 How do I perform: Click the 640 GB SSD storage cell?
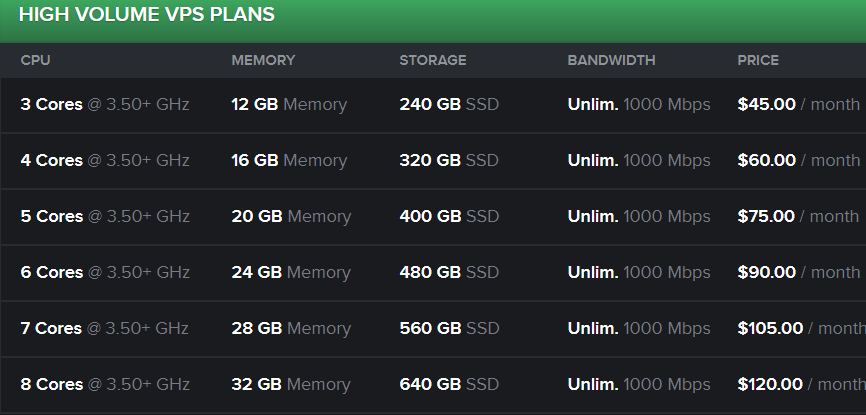pyautogui.click(x=449, y=384)
